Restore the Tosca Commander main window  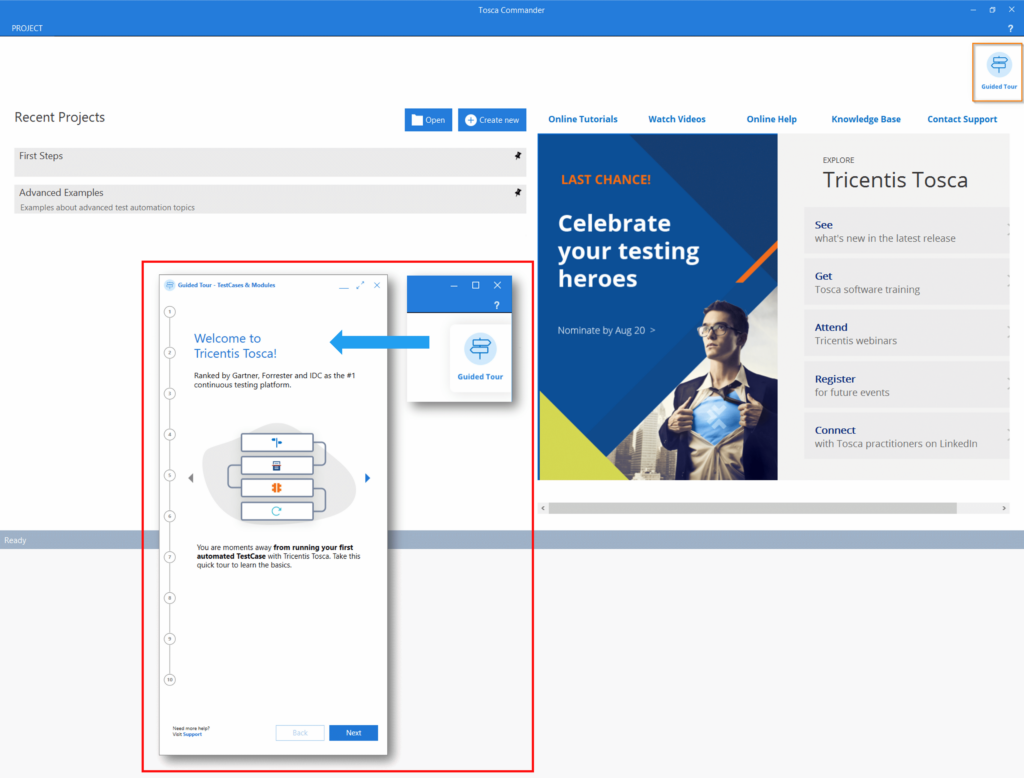point(992,10)
